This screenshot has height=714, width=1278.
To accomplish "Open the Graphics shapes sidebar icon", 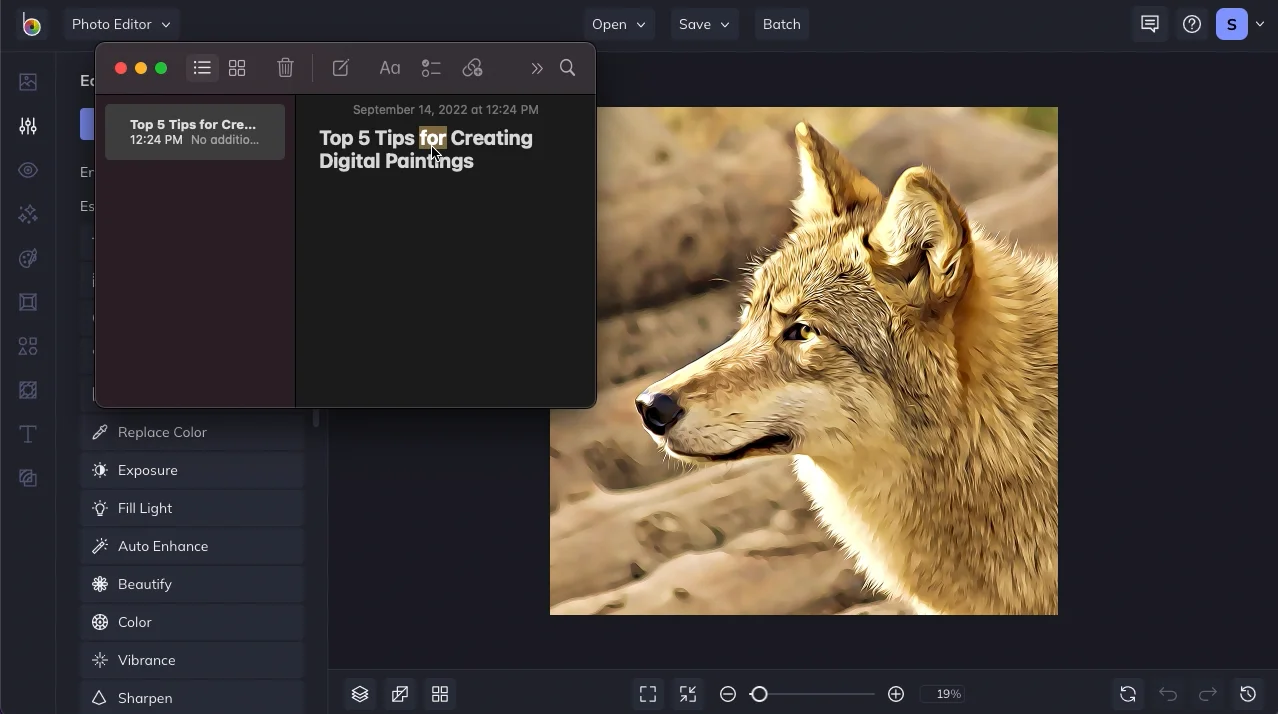I will [x=28, y=346].
